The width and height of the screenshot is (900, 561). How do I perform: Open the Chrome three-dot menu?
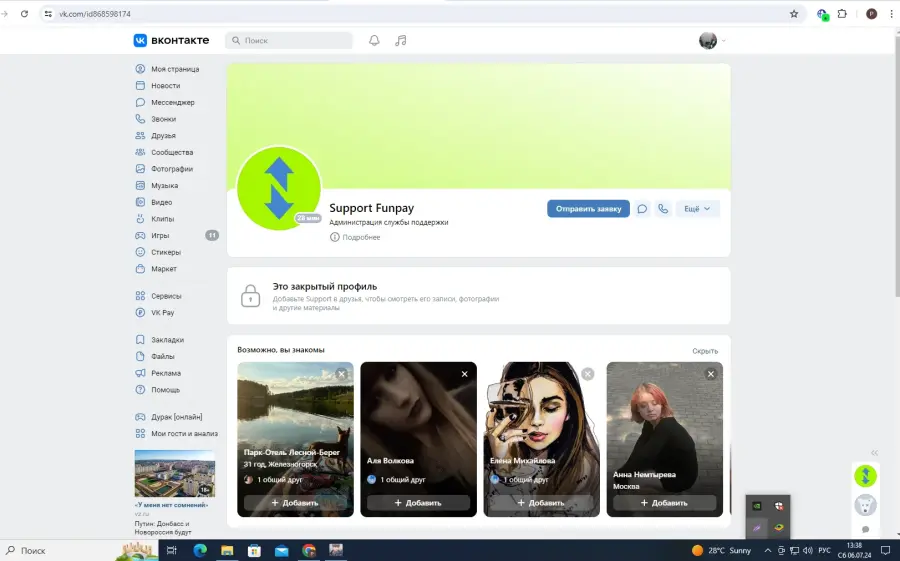(x=891, y=14)
